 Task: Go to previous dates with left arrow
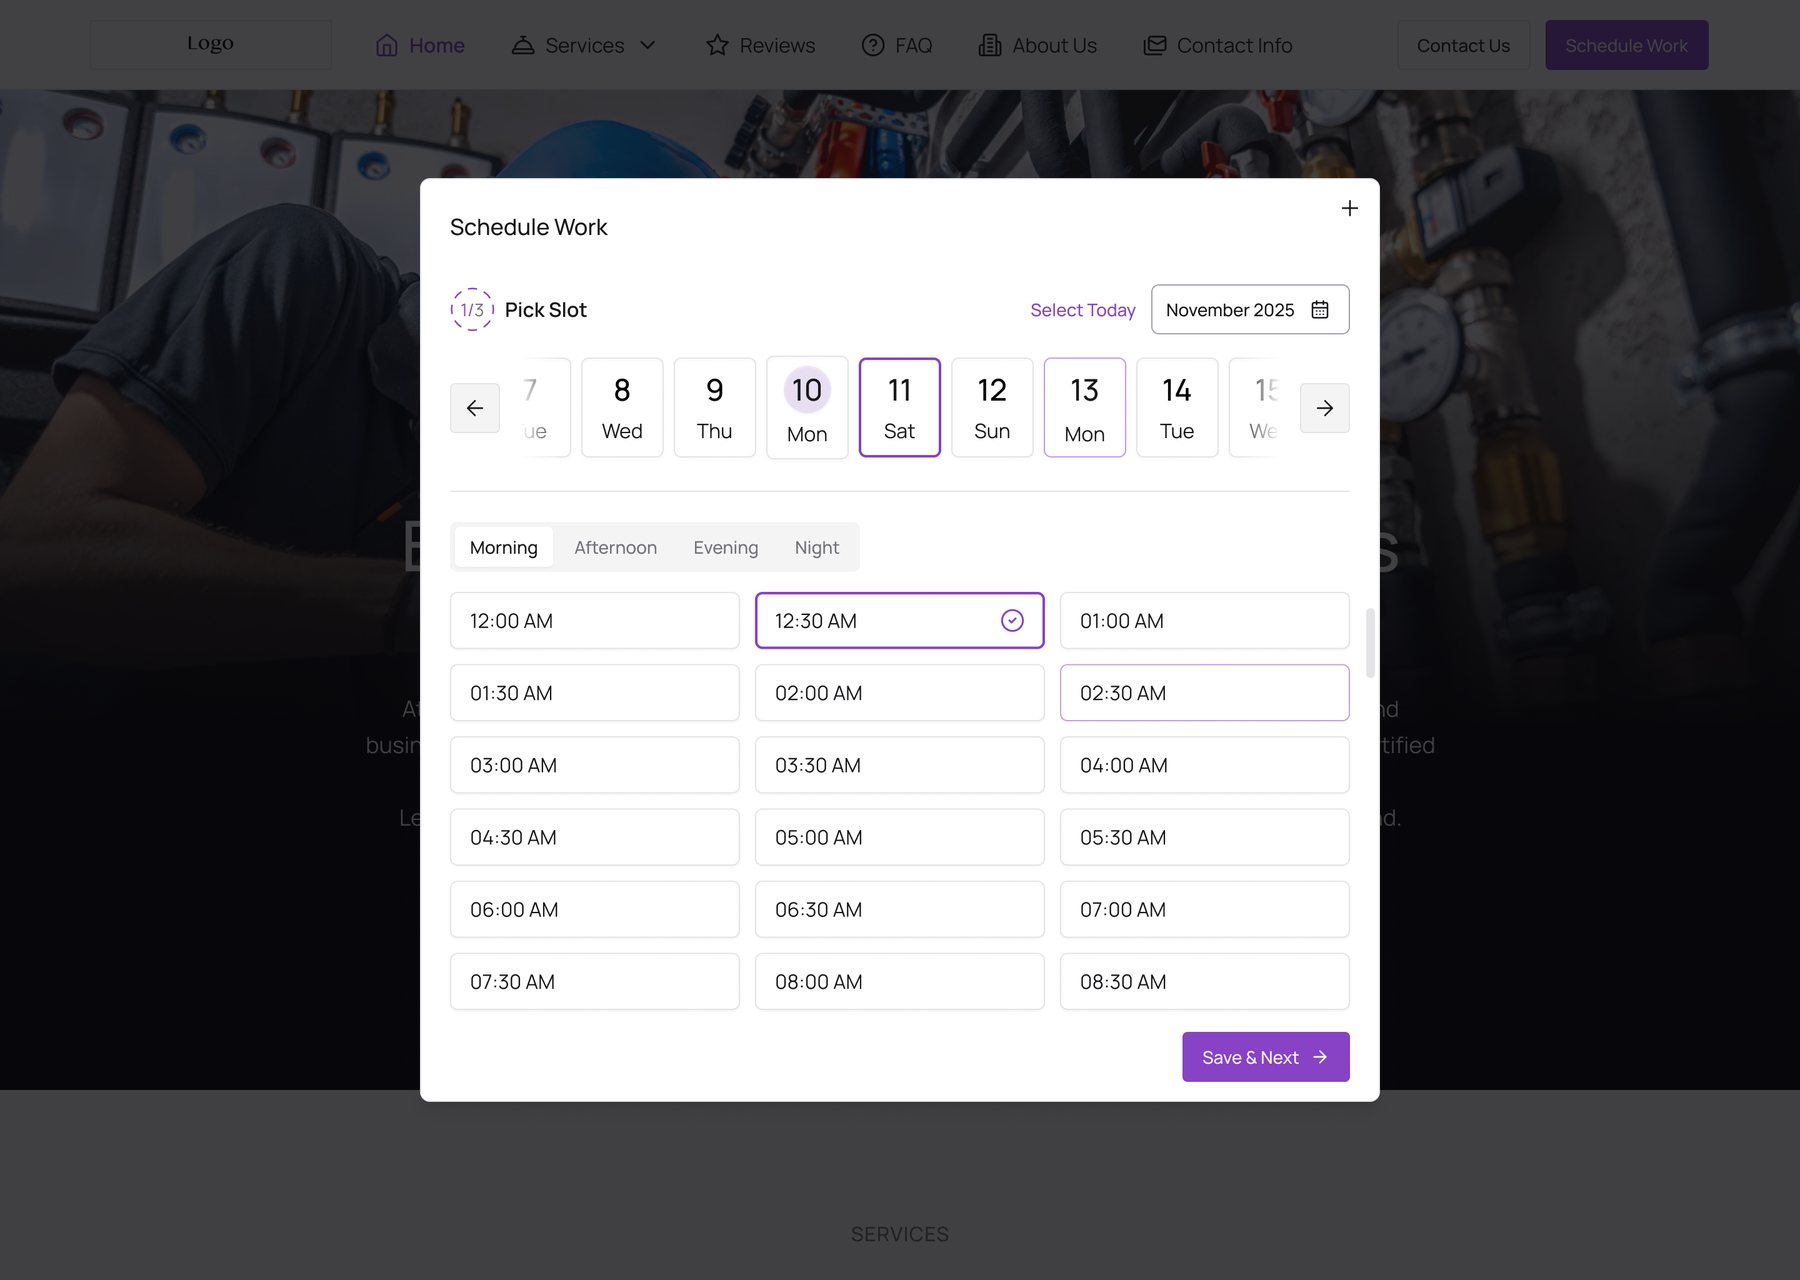pos(475,408)
